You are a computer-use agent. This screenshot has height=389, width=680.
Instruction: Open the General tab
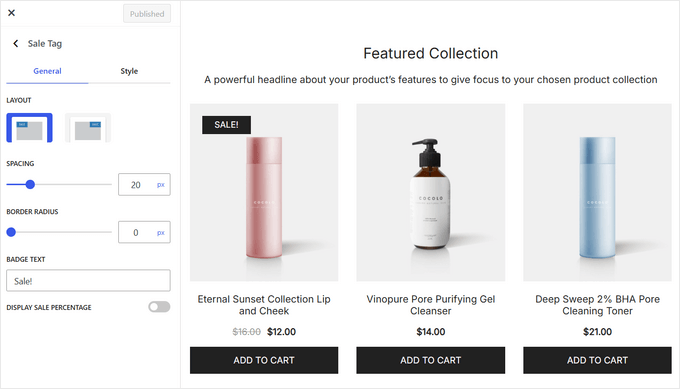tap(47, 71)
